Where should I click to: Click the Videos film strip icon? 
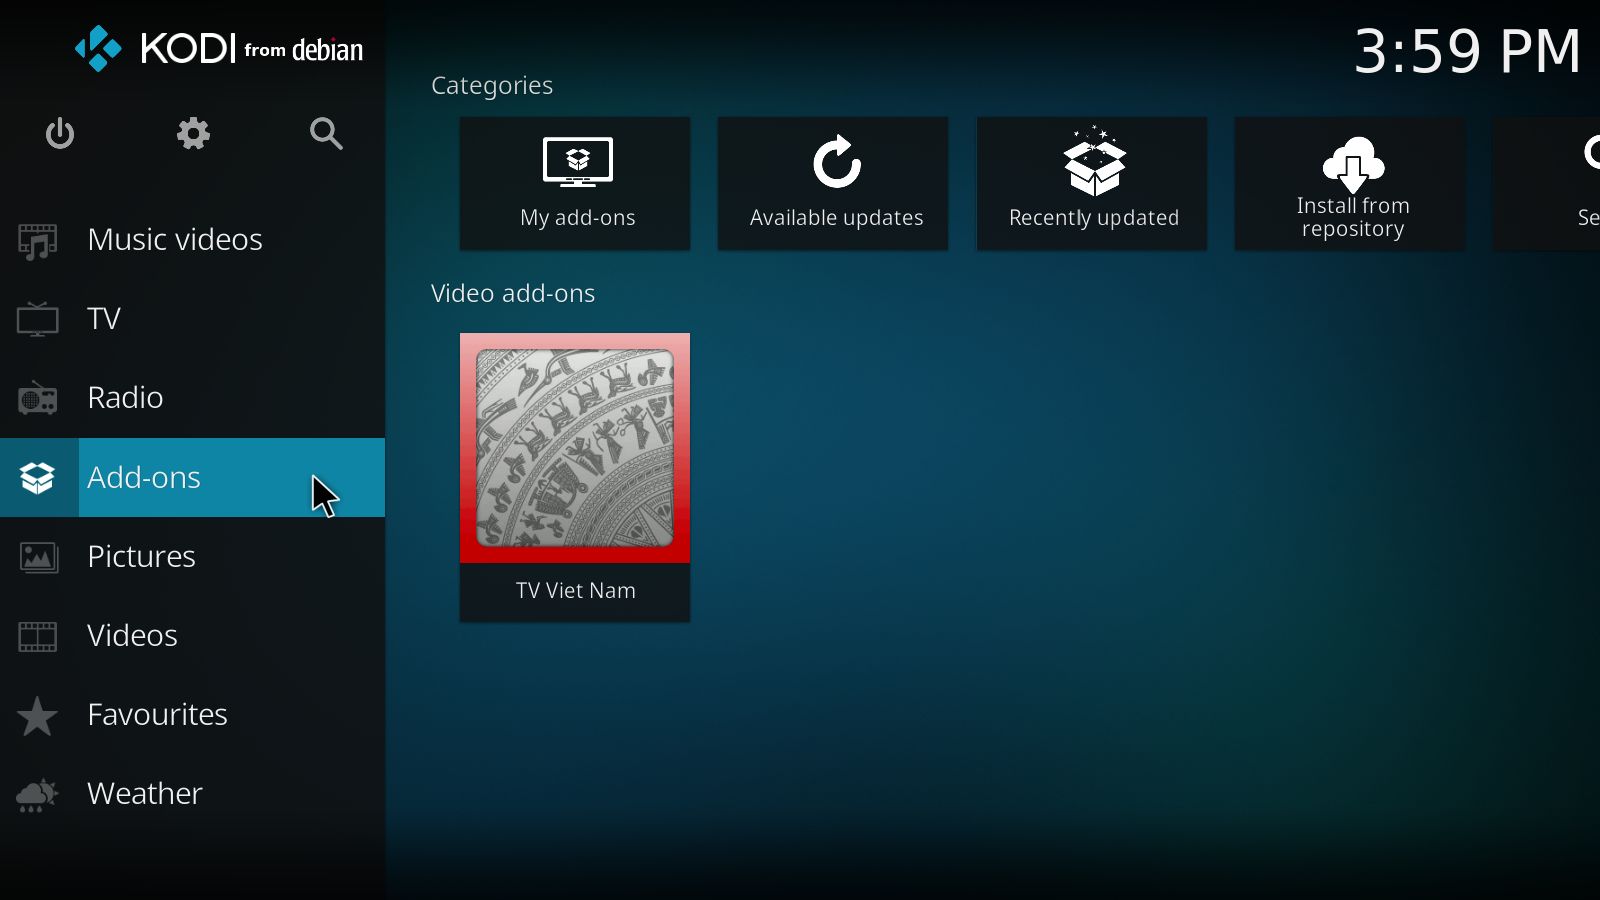(x=38, y=636)
